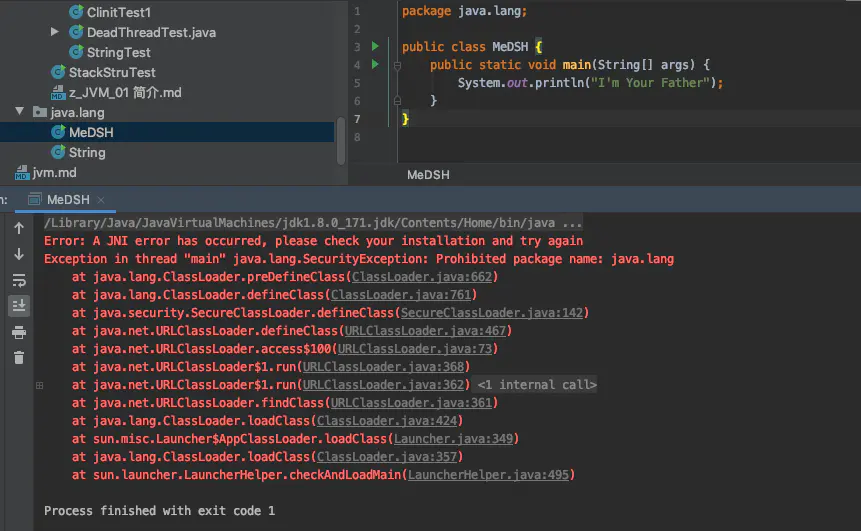Click the String class icon in tree
The height and width of the screenshot is (531, 861).
(x=58, y=152)
